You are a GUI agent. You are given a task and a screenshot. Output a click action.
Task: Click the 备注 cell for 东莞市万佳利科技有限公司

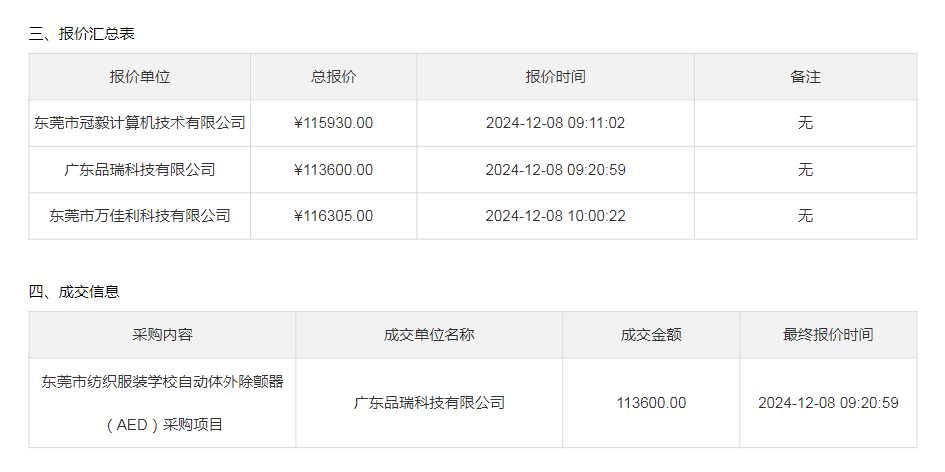(805, 215)
